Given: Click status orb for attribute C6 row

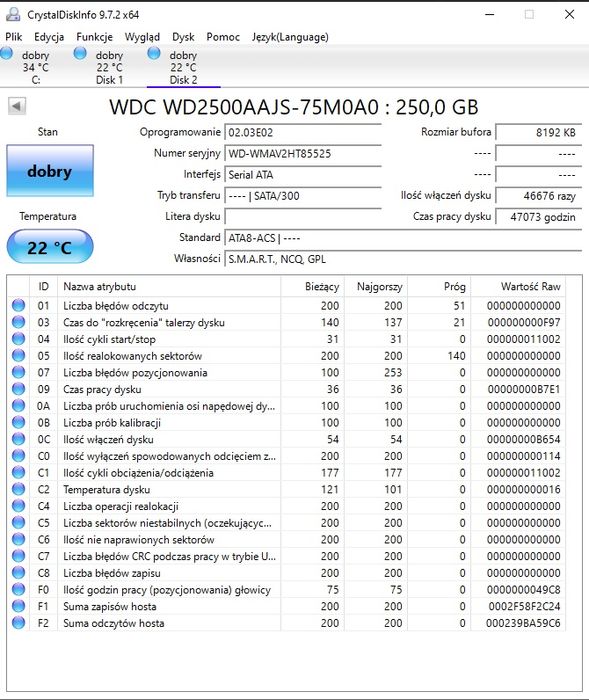Looking at the screenshot, I should click(18, 539).
